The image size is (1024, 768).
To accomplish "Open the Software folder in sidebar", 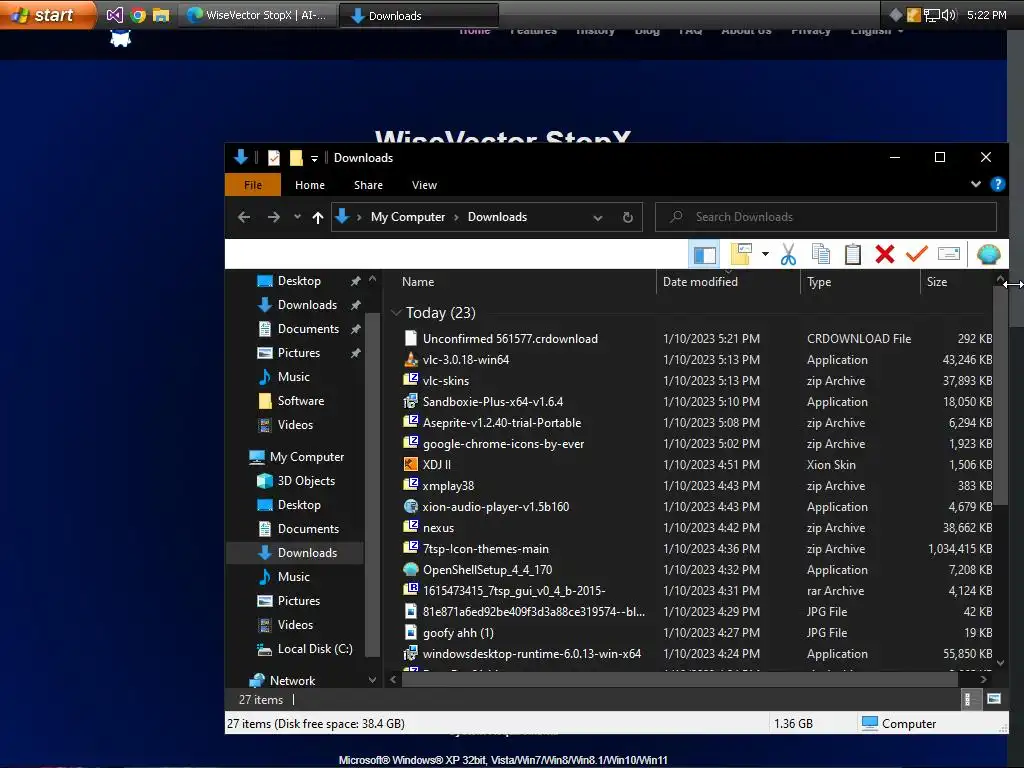I will (x=300, y=401).
